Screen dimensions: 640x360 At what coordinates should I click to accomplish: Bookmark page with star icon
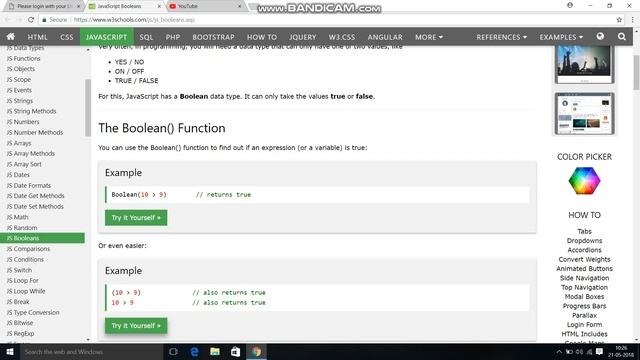619,20
